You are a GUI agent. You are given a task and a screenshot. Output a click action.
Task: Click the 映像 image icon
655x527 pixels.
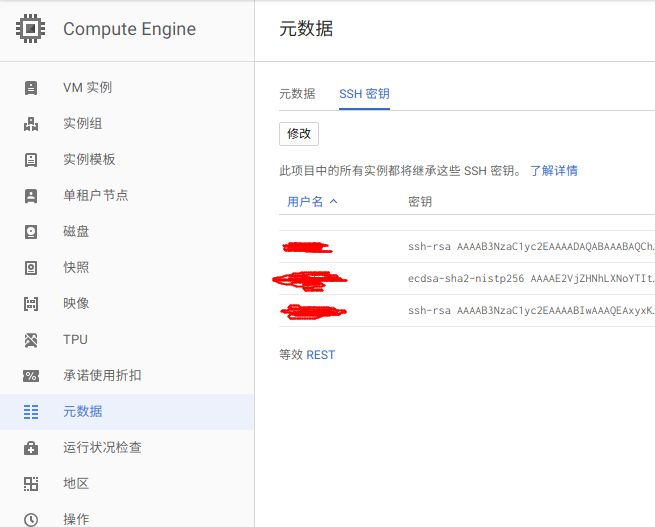click(x=31, y=304)
